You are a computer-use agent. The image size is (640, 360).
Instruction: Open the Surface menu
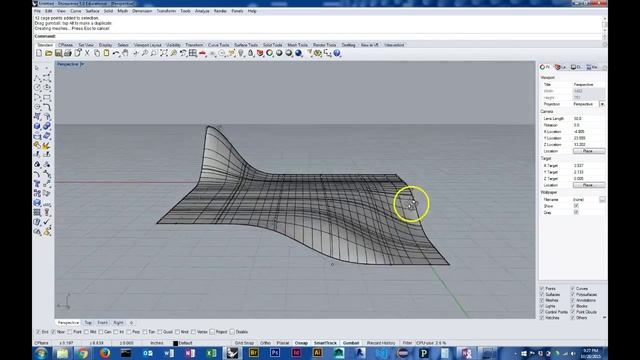92,11
